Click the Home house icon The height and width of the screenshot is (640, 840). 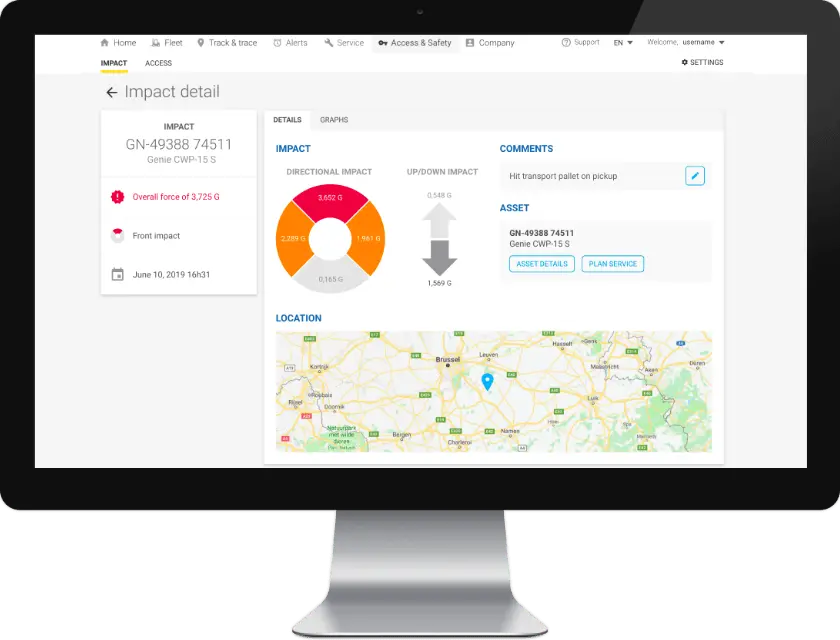coord(104,42)
